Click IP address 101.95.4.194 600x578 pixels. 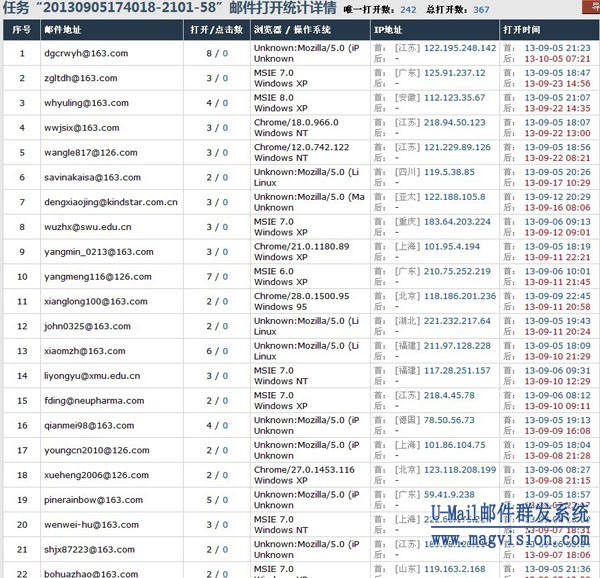pos(452,246)
